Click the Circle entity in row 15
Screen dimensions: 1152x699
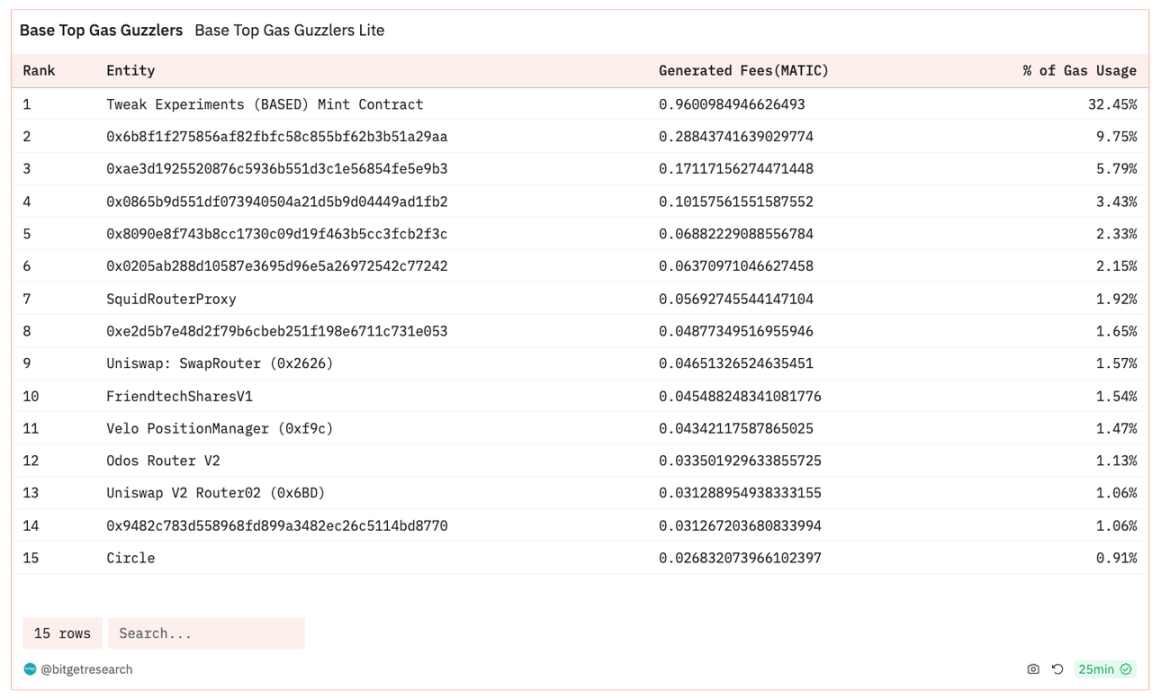tap(131, 558)
